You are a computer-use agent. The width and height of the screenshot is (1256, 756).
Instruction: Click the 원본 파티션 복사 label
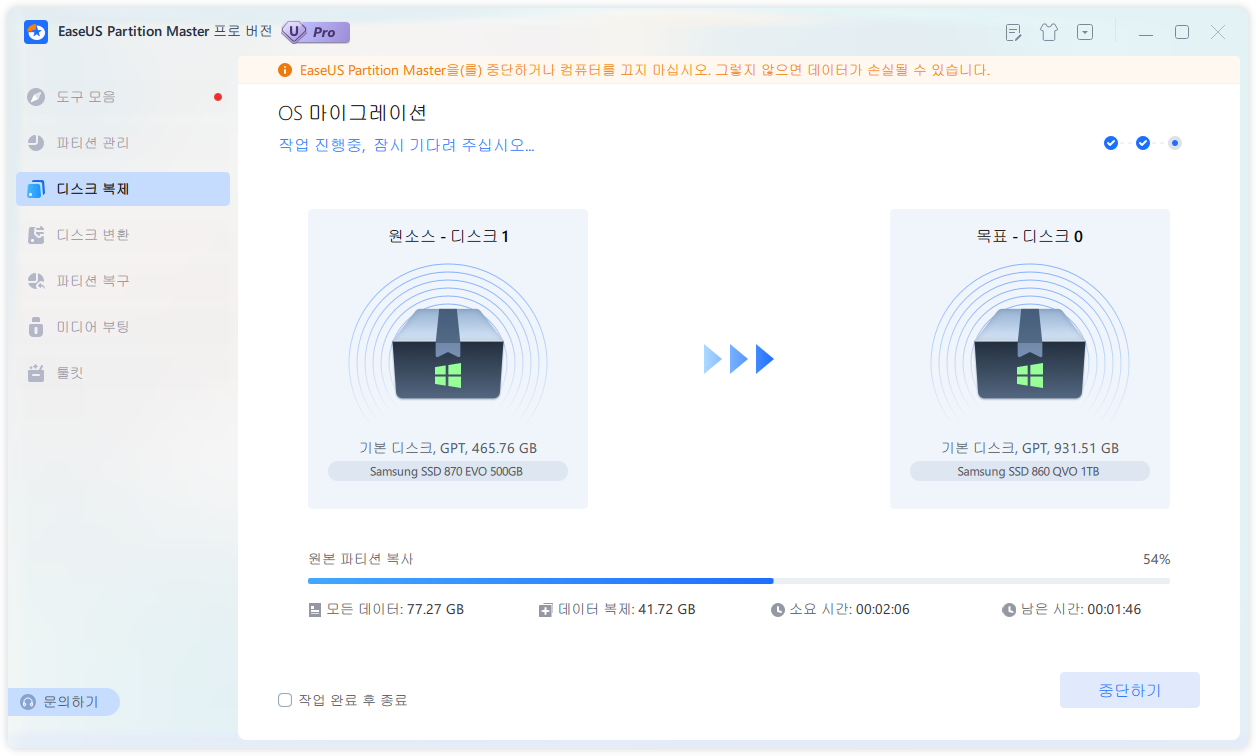[x=361, y=559]
